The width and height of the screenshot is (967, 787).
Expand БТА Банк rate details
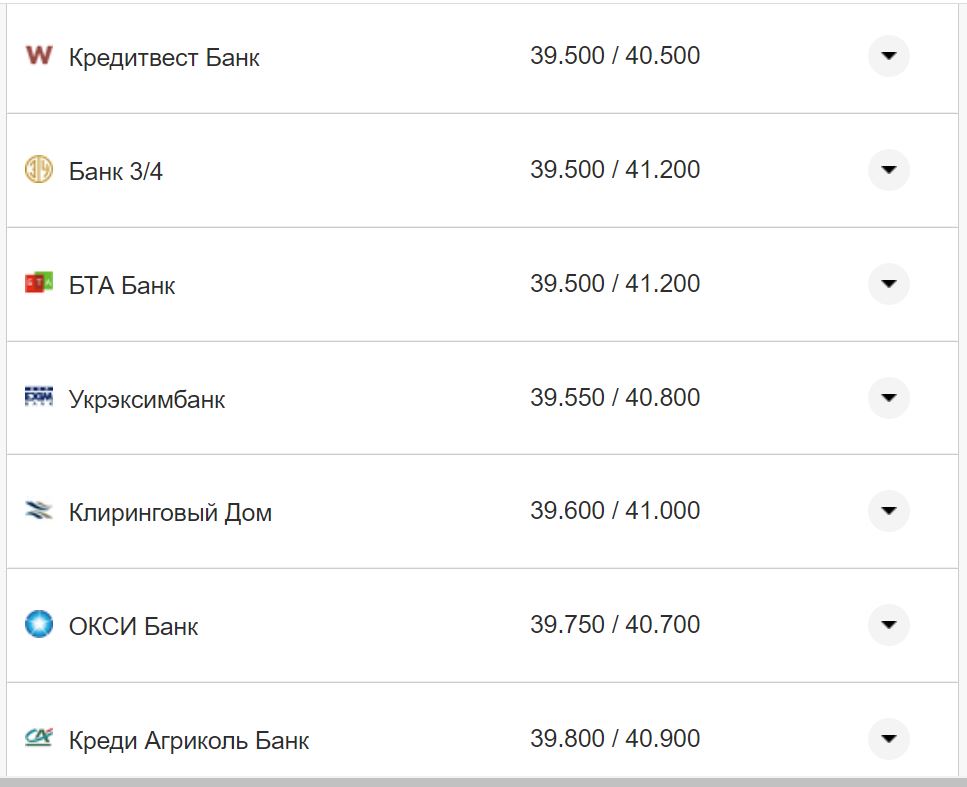click(888, 284)
